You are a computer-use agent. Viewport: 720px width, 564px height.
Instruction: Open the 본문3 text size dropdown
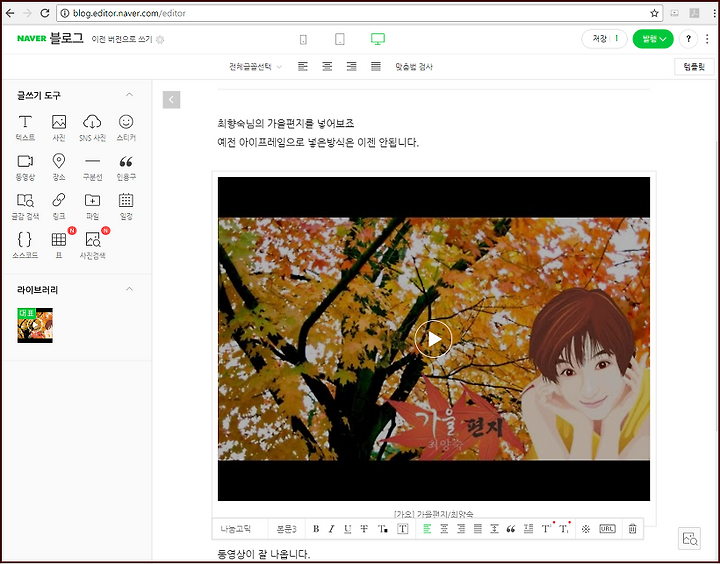tap(287, 529)
